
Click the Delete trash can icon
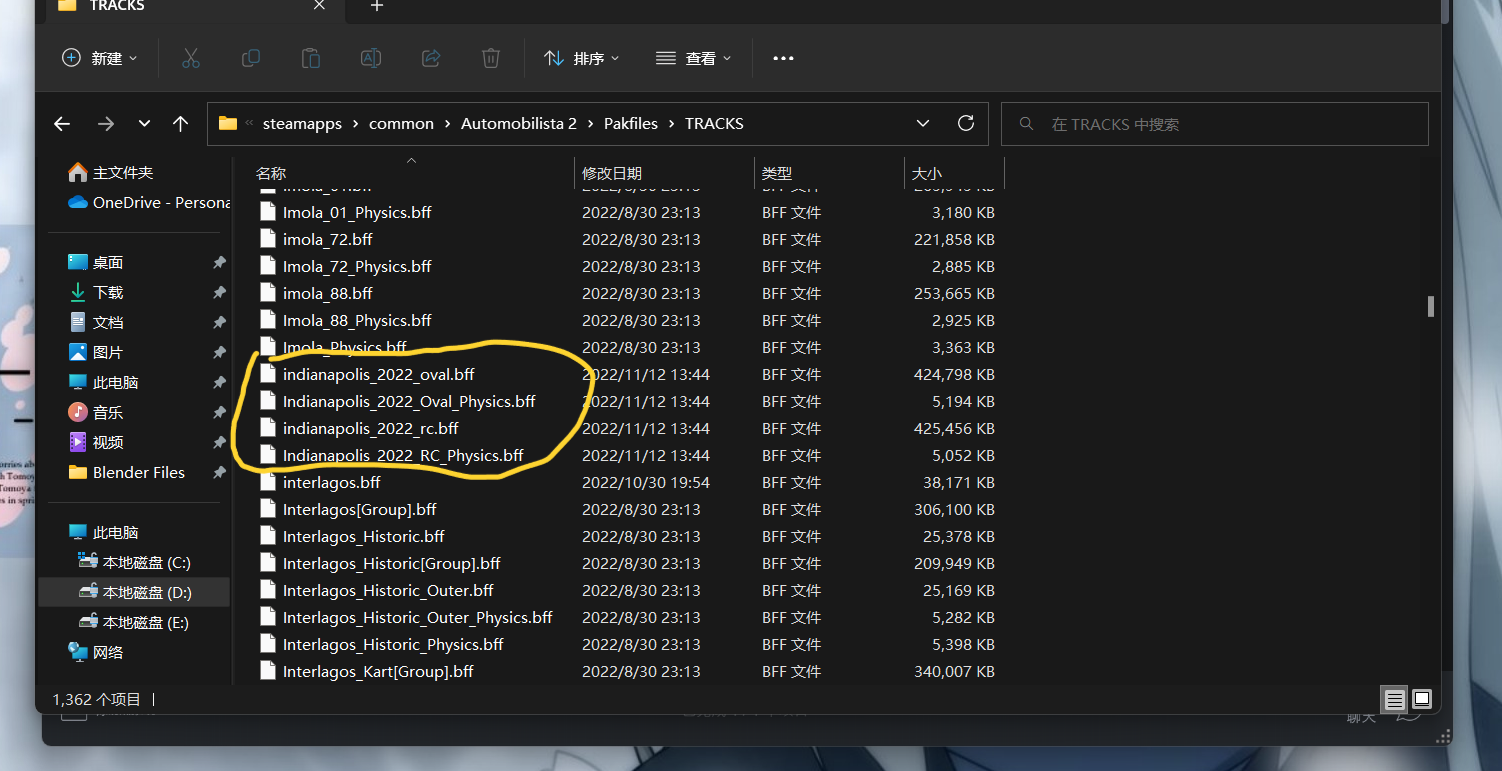491,58
